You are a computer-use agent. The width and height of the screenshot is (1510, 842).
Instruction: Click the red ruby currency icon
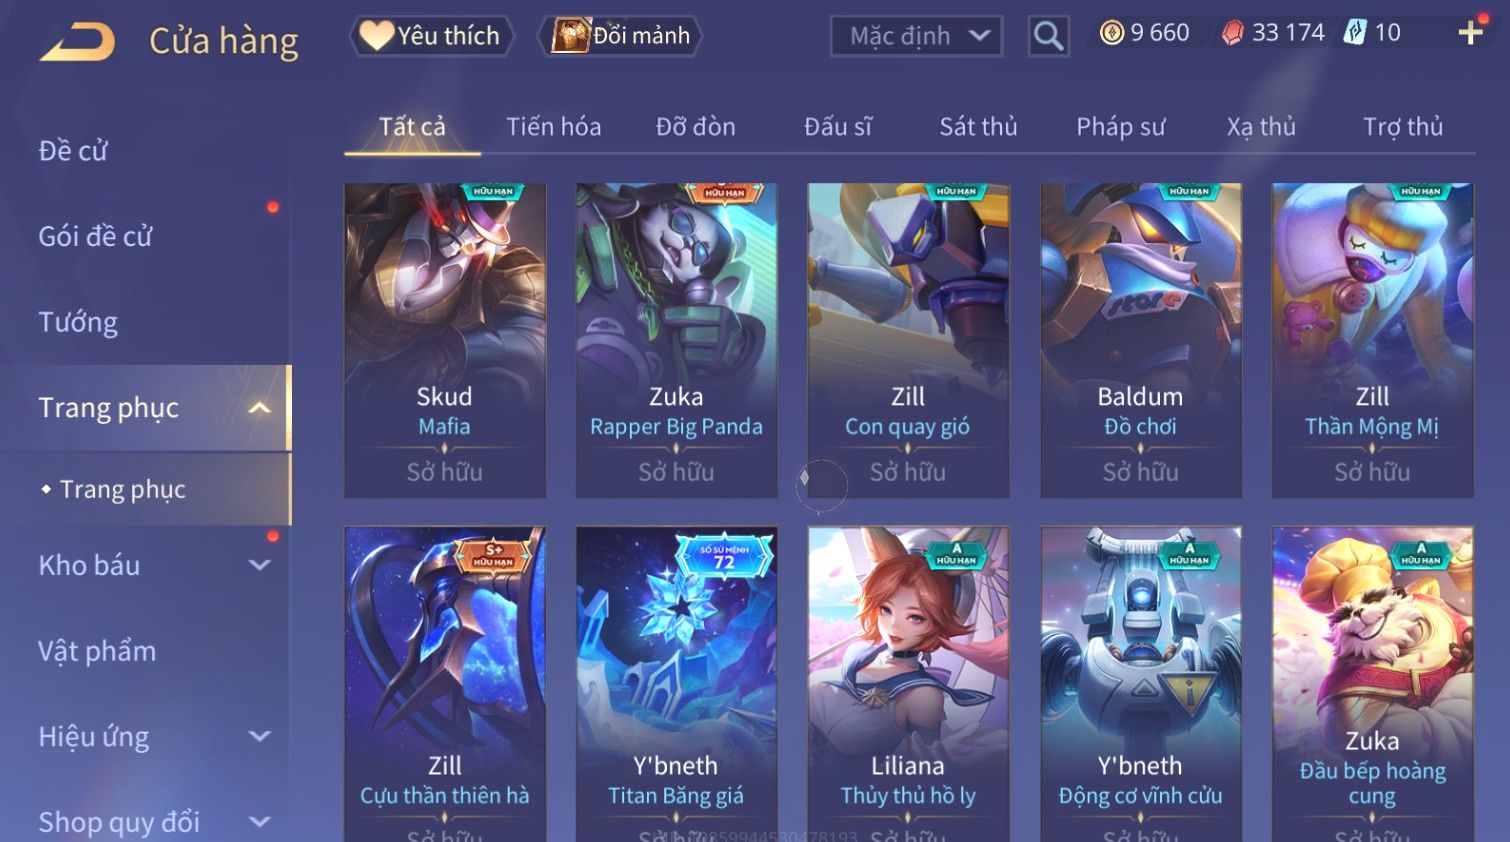click(1233, 33)
